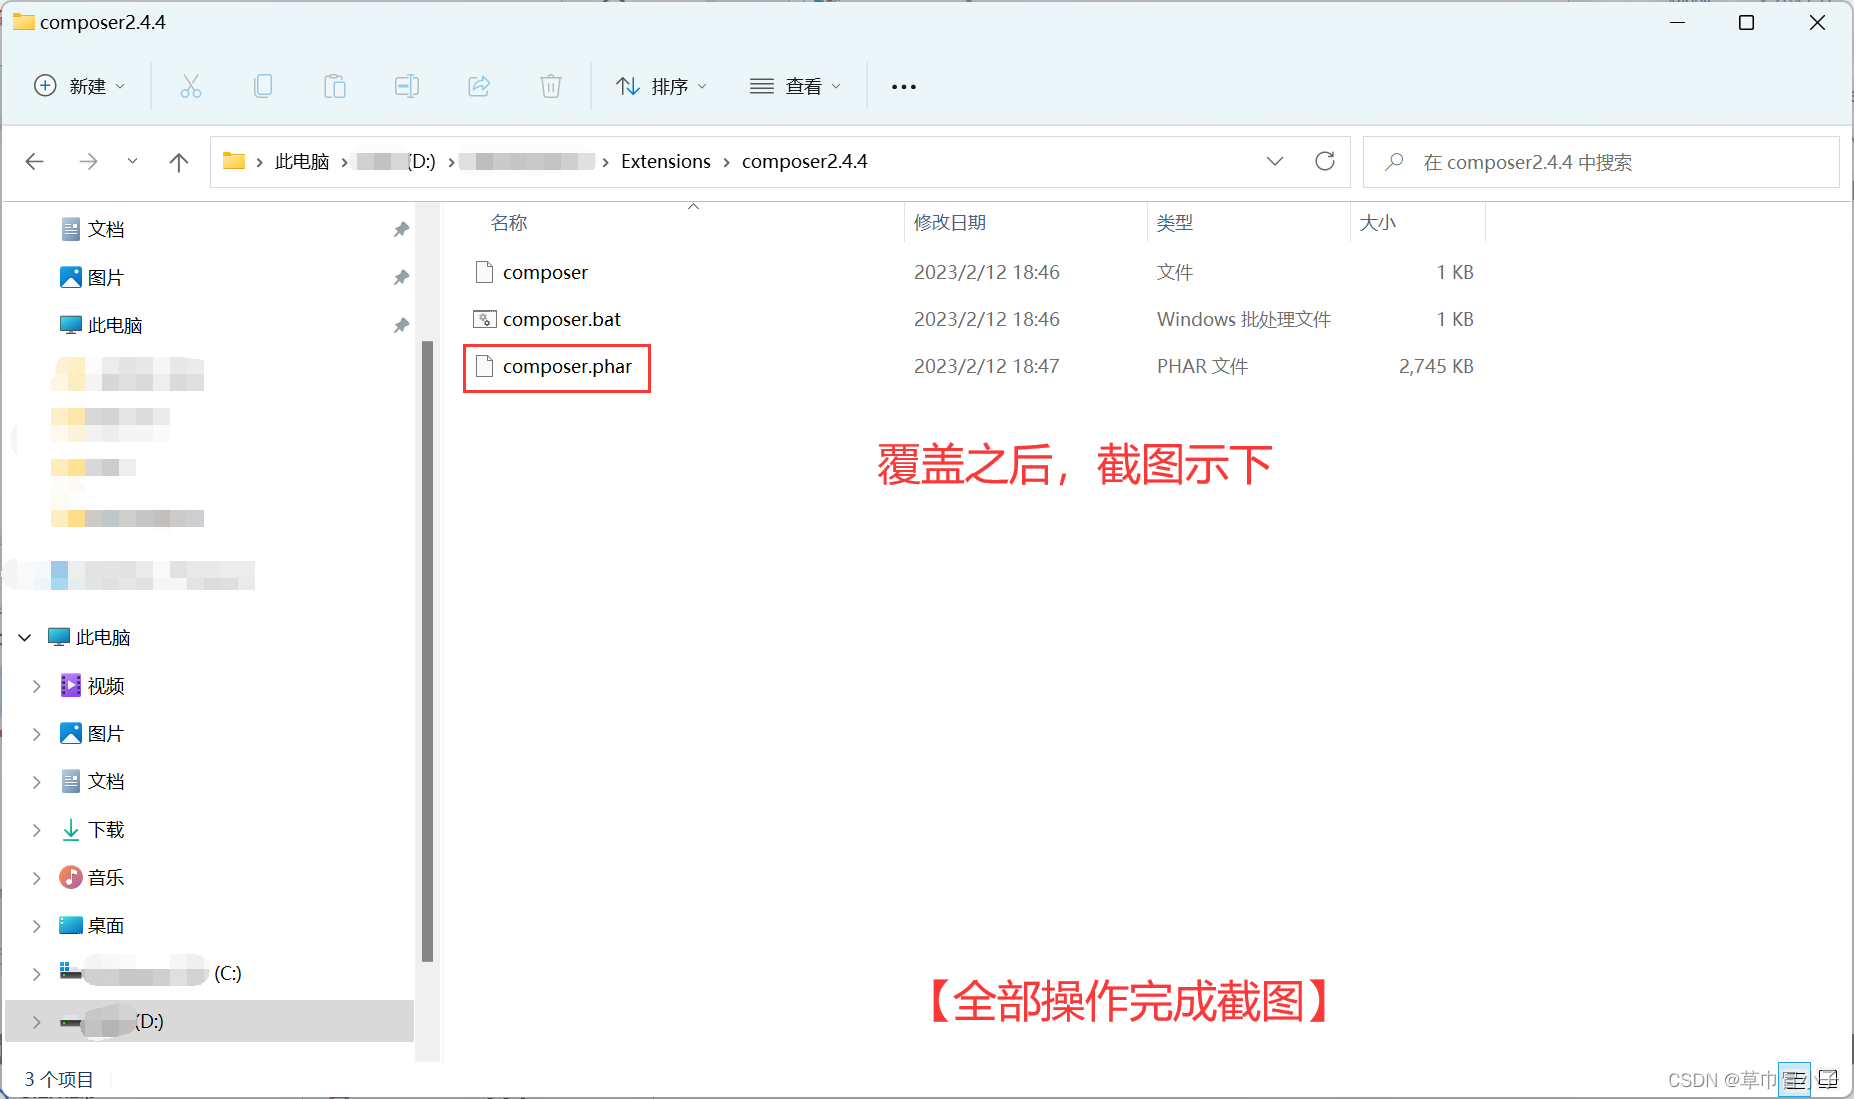The width and height of the screenshot is (1854, 1099).
Task: Unpin 图片 from quick access
Action: point(401,277)
